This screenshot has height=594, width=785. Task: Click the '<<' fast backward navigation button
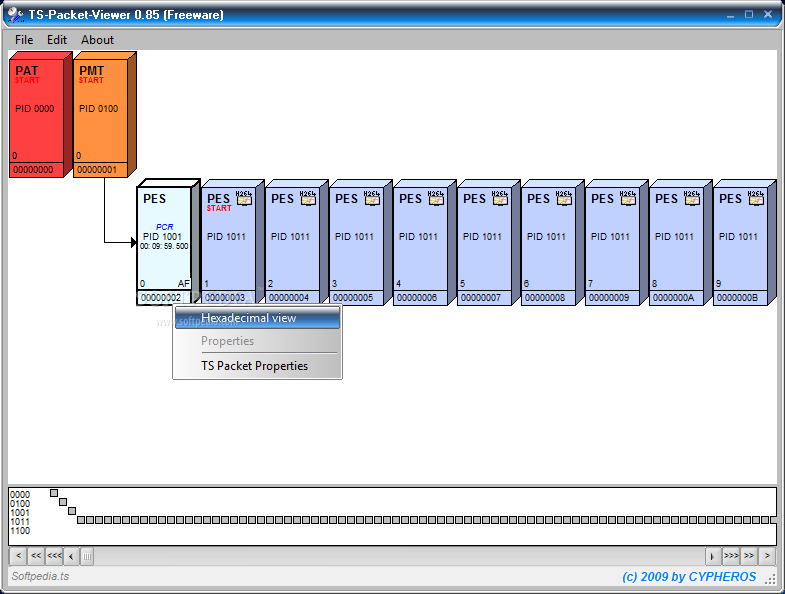point(36,555)
